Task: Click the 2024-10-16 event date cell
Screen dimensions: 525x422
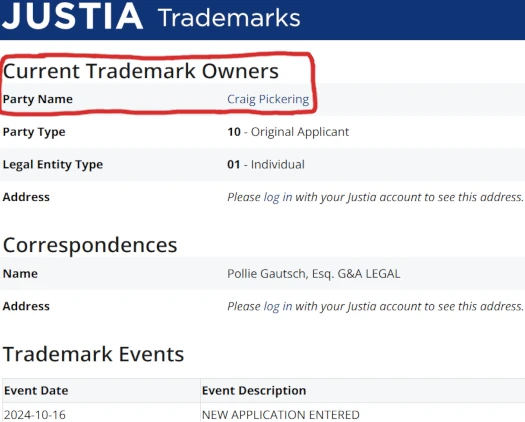Action: click(x=35, y=415)
